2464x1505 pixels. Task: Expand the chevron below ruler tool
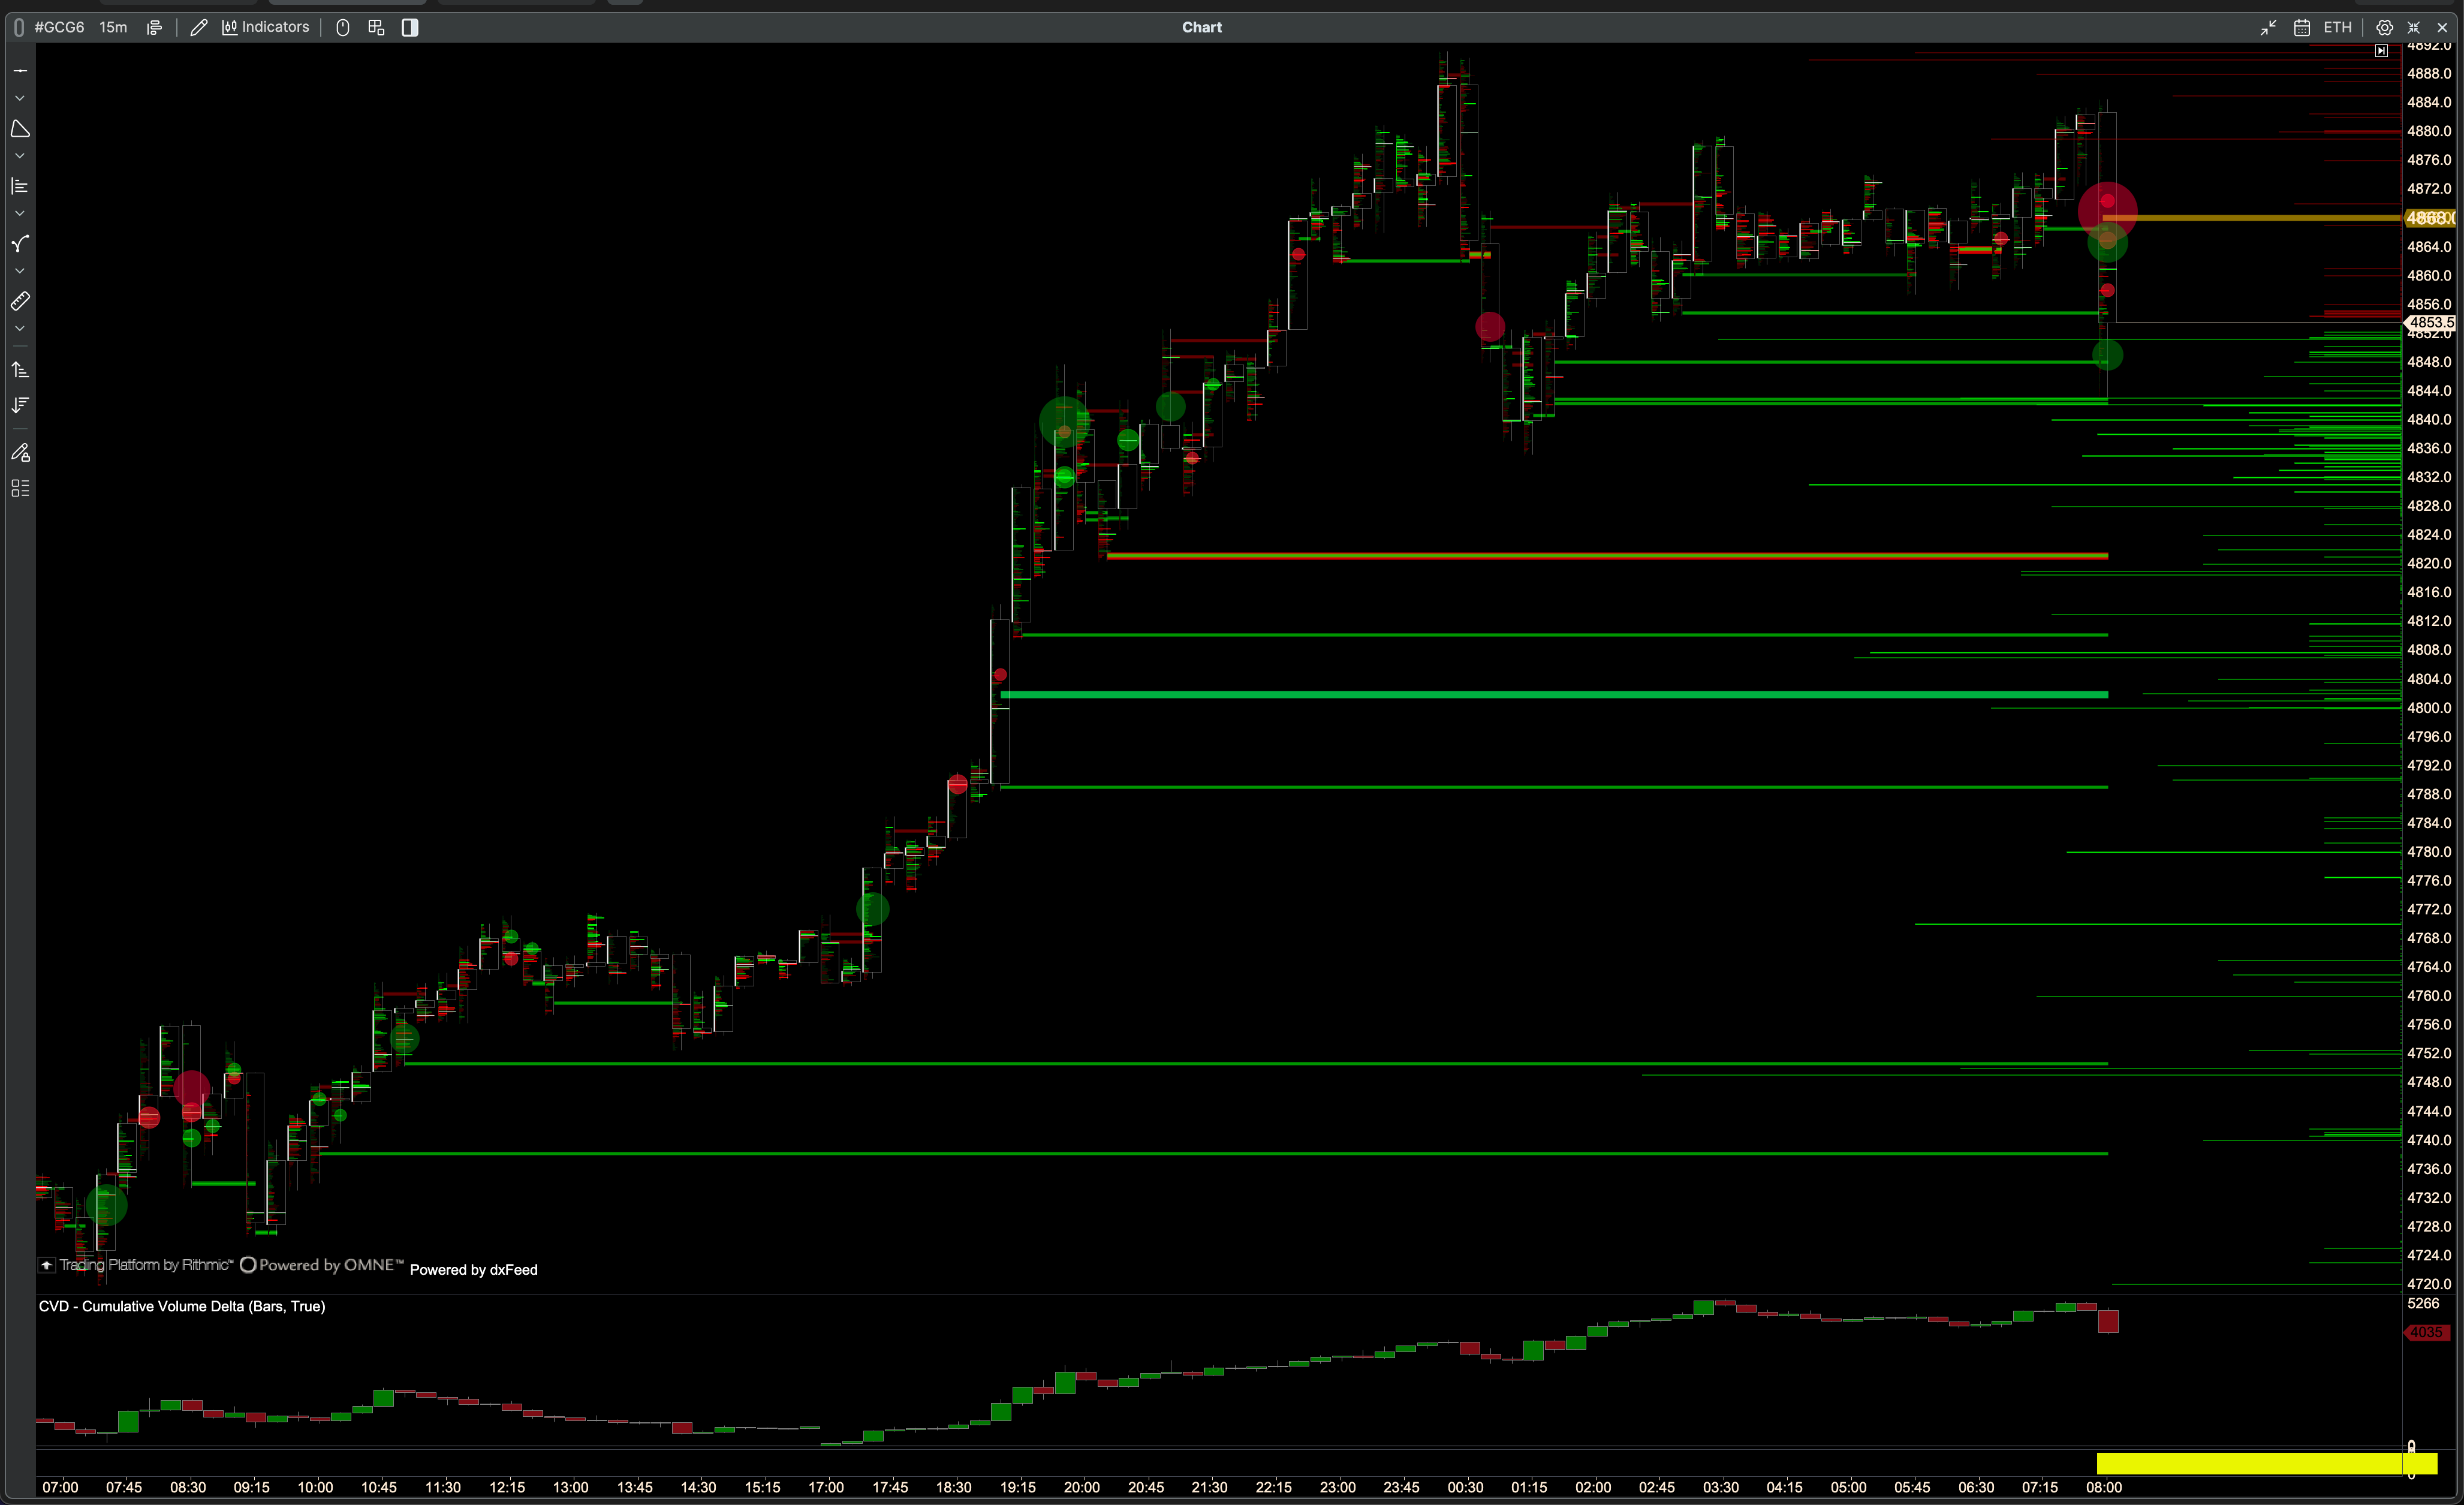(x=20, y=329)
